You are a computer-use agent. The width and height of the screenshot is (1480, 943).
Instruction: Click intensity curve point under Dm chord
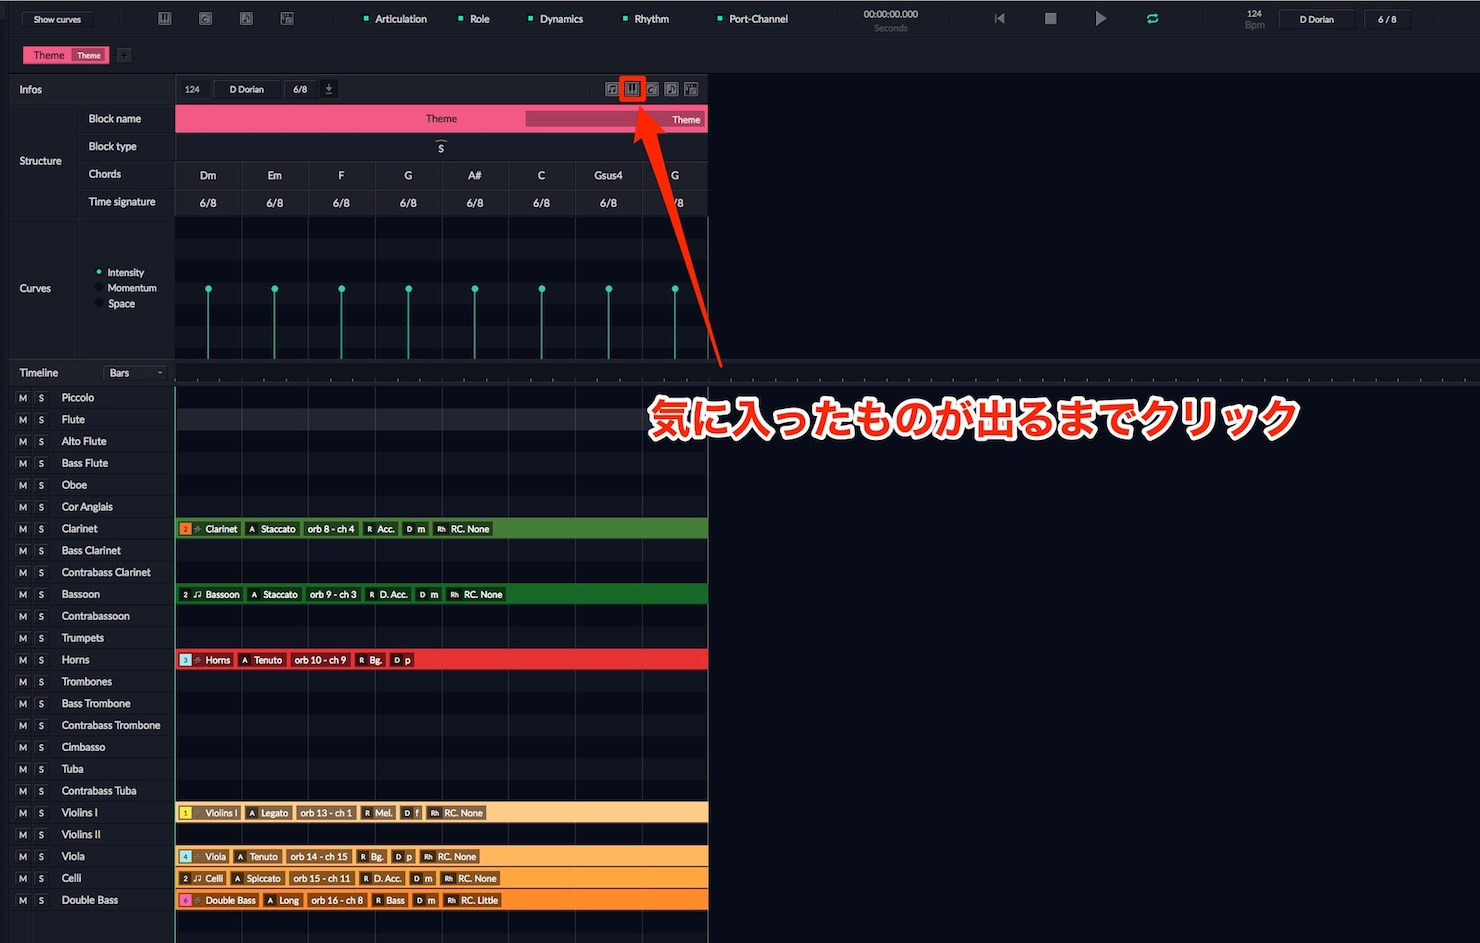pyautogui.click(x=208, y=289)
